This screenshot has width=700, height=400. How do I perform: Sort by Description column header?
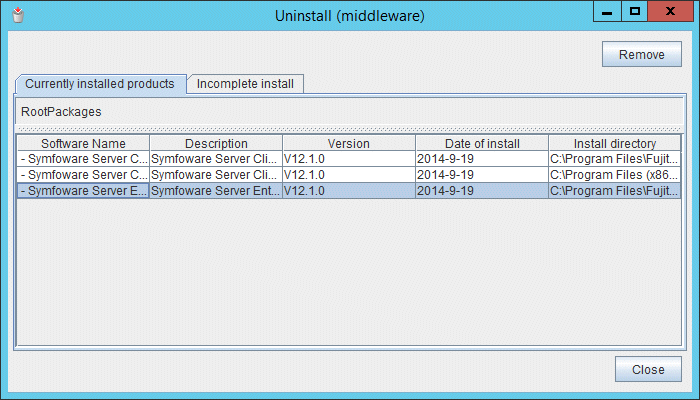[216, 143]
